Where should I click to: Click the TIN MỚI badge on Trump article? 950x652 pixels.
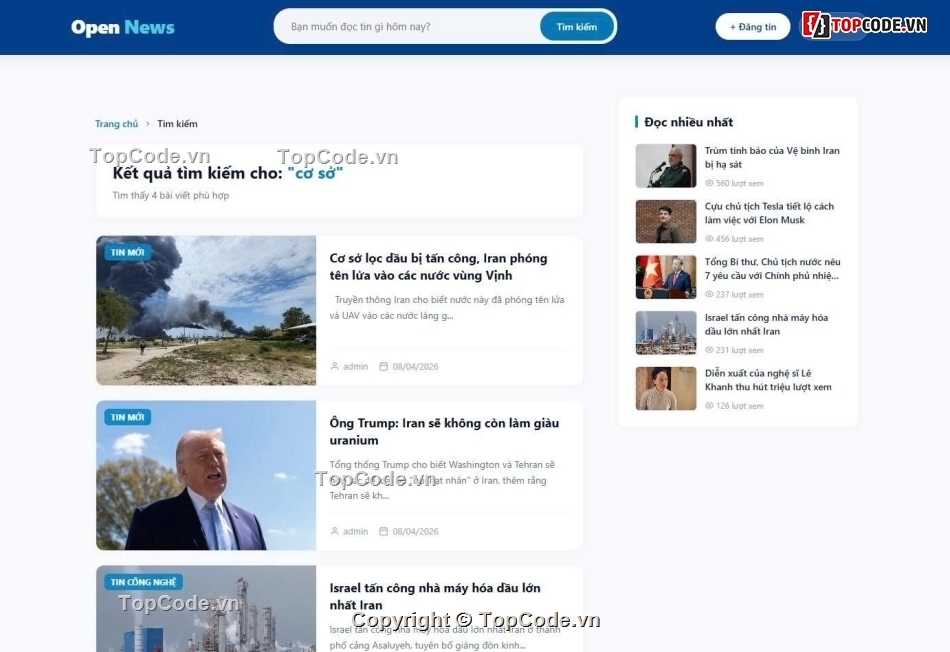click(x=127, y=417)
